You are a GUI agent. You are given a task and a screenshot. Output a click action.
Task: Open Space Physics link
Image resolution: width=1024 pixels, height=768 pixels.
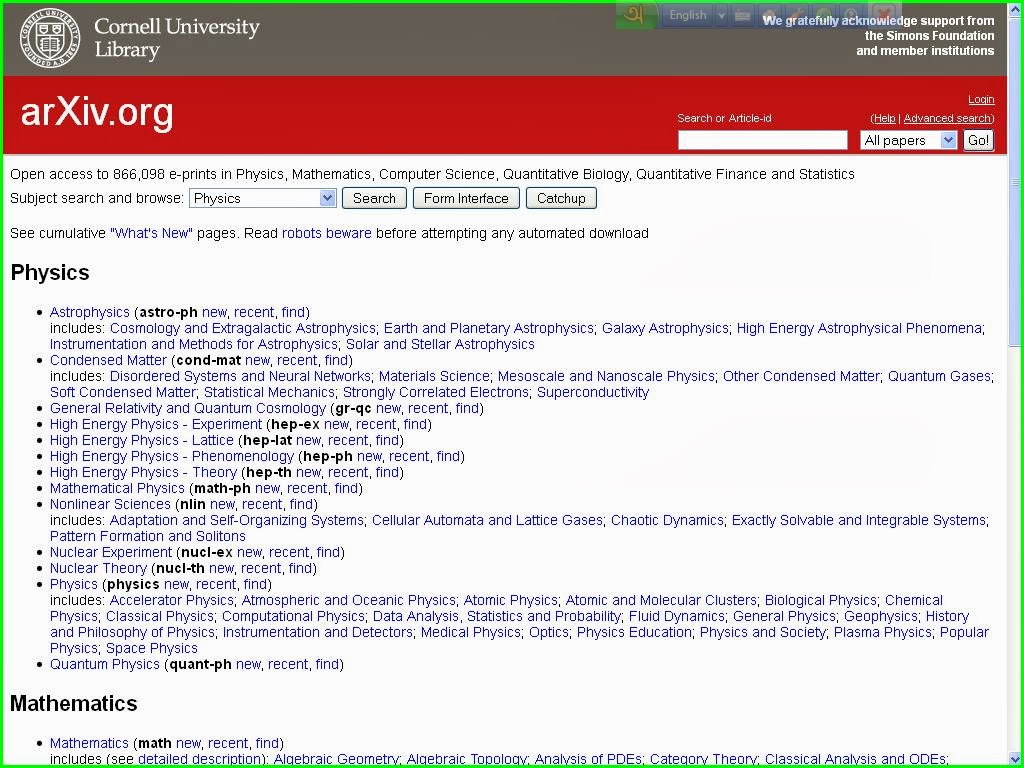click(x=152, y=648)
